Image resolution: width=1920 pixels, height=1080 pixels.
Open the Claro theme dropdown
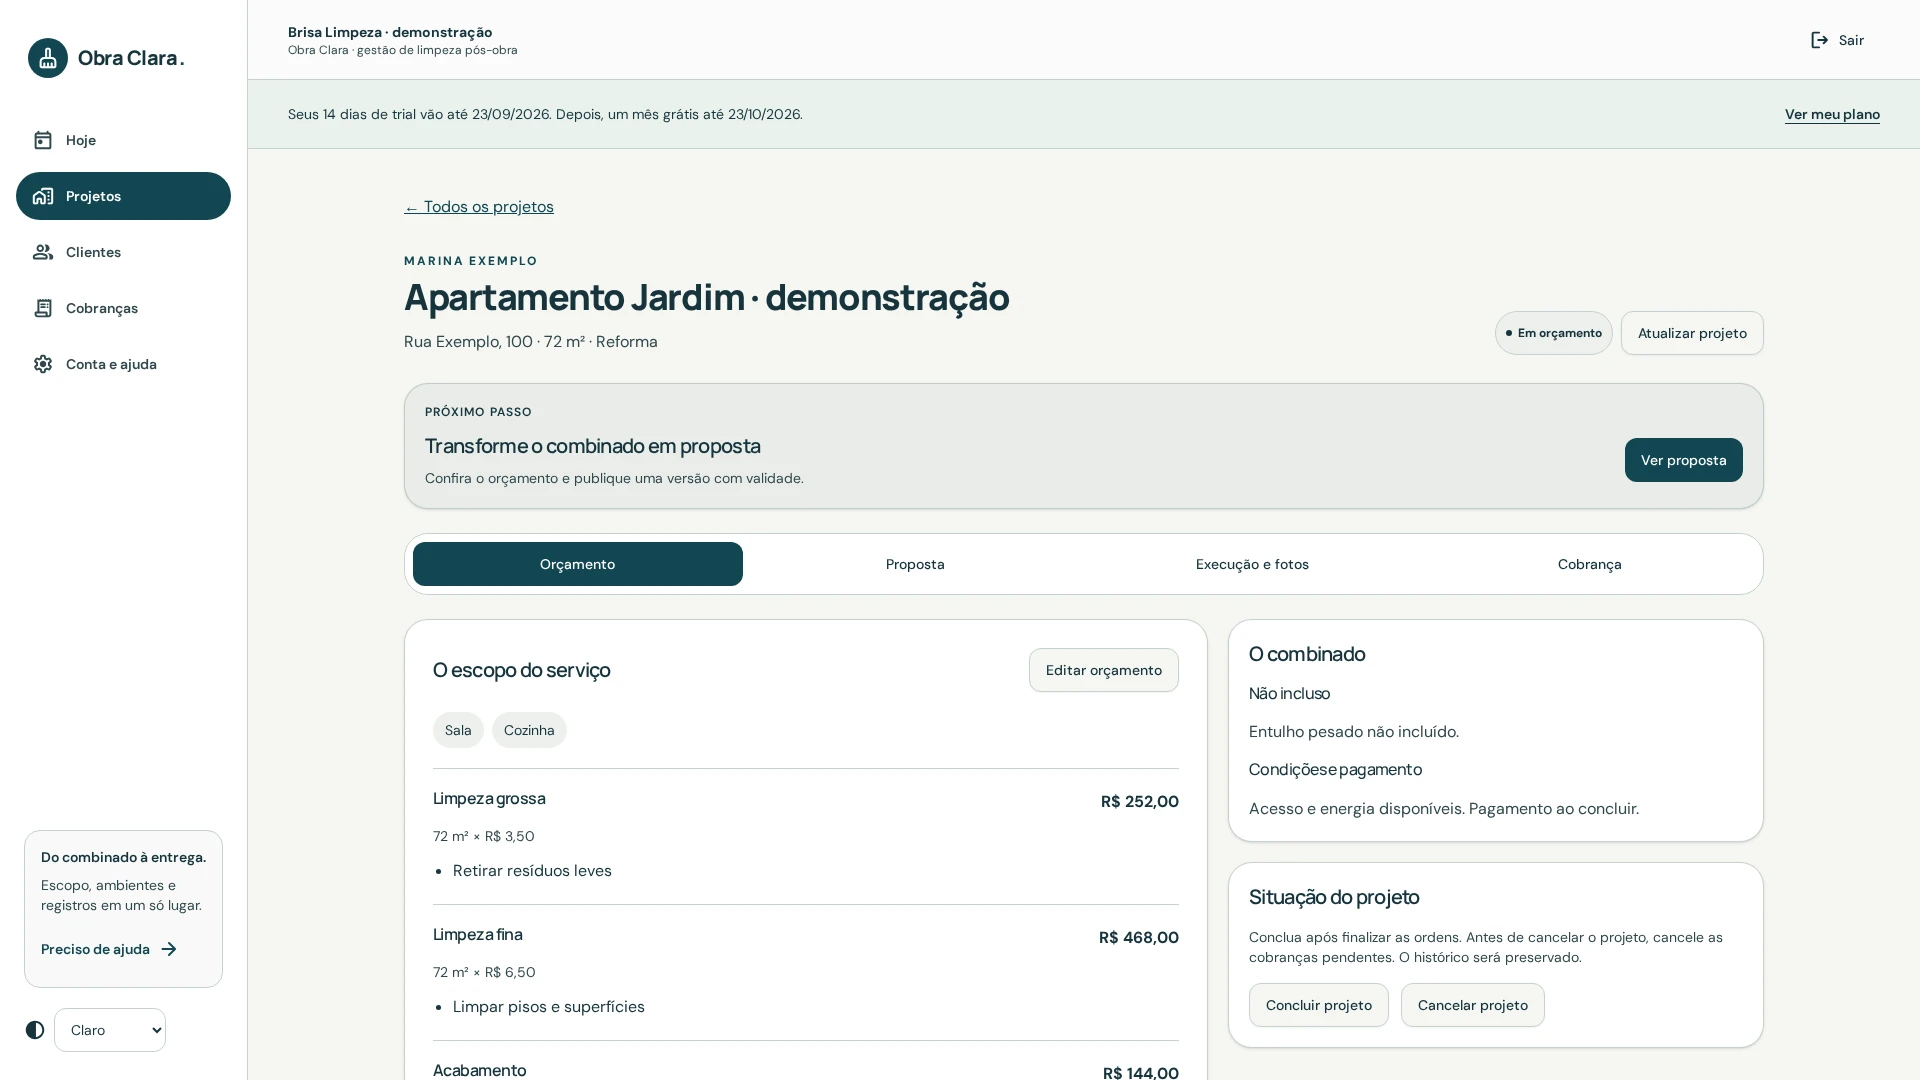click(110, 1030)
